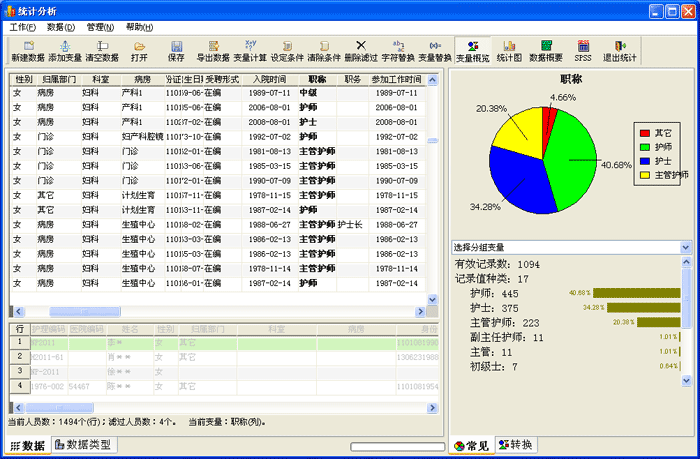700x459 pixels.
Task: Click the 副主任护师: 11 entry
Action: pos(507,338)
